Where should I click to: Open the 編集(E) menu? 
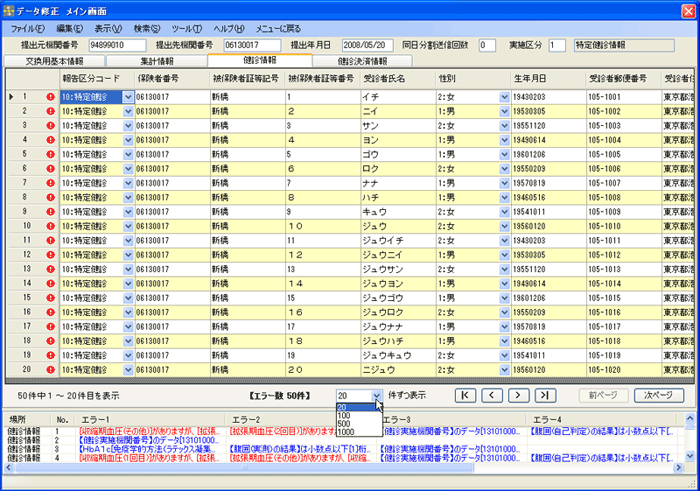69,29
